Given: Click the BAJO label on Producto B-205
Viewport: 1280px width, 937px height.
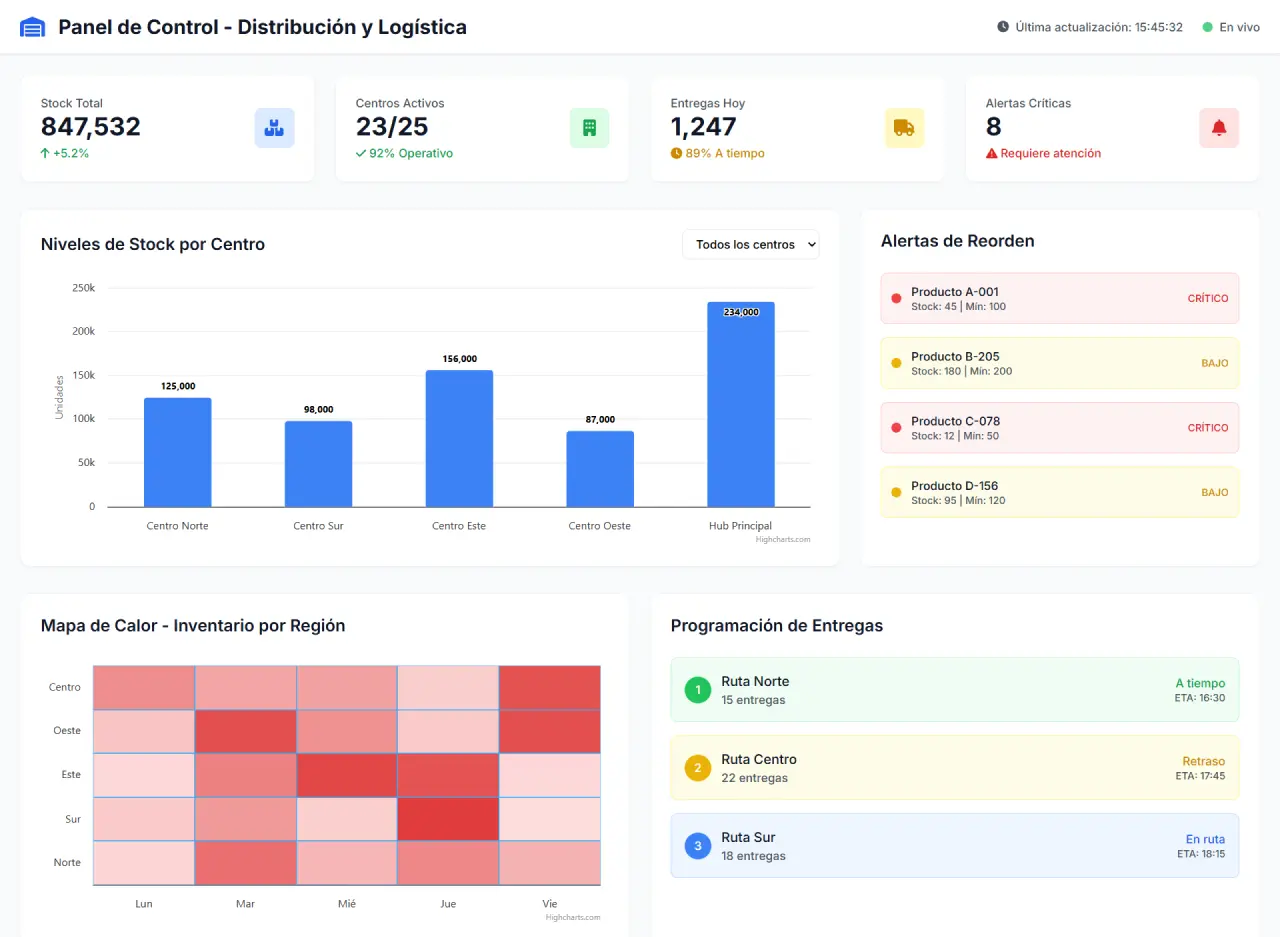Looking at the screenshot, I should point(1215,363).
